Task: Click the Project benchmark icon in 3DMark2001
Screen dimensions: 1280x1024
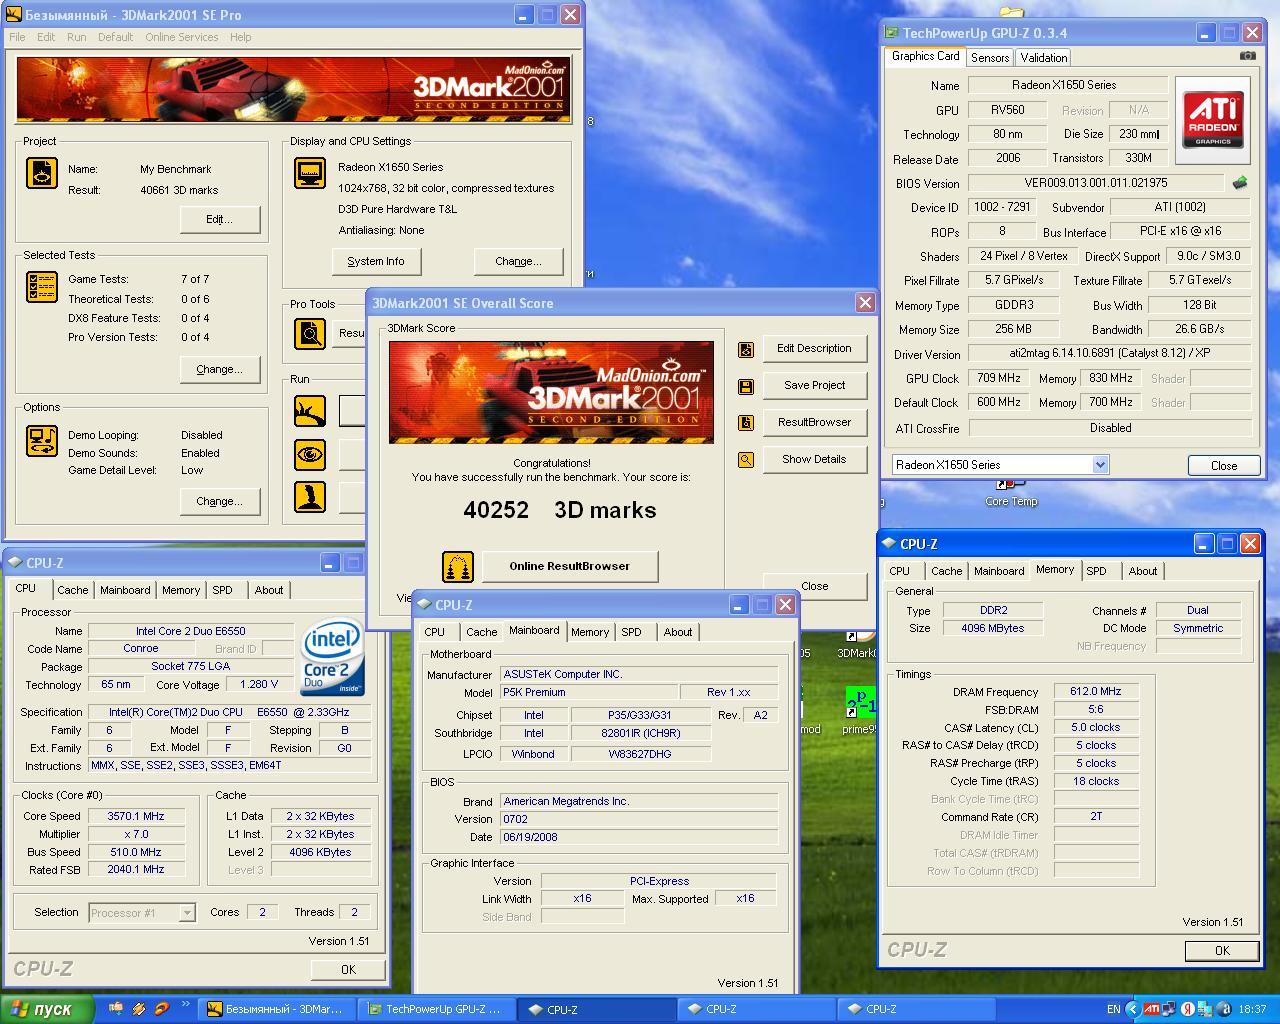Action: coord(41,172)
